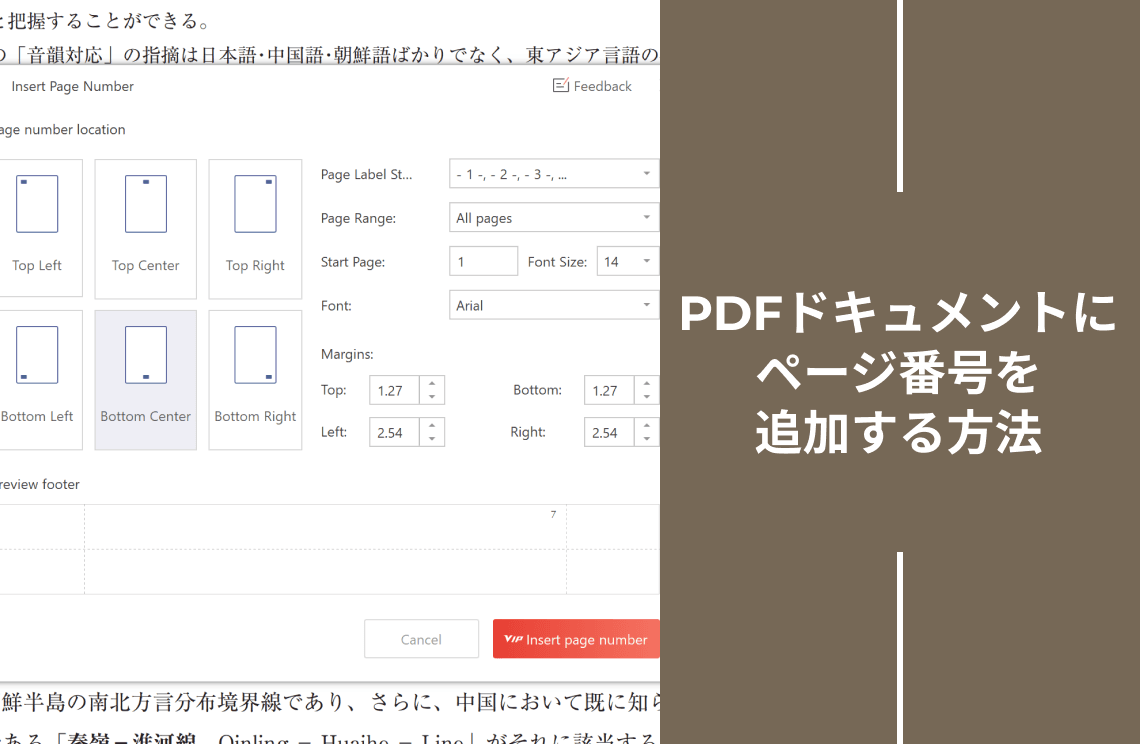Increase the Left margin value
1140x744 pixels.
coord(432,426)
